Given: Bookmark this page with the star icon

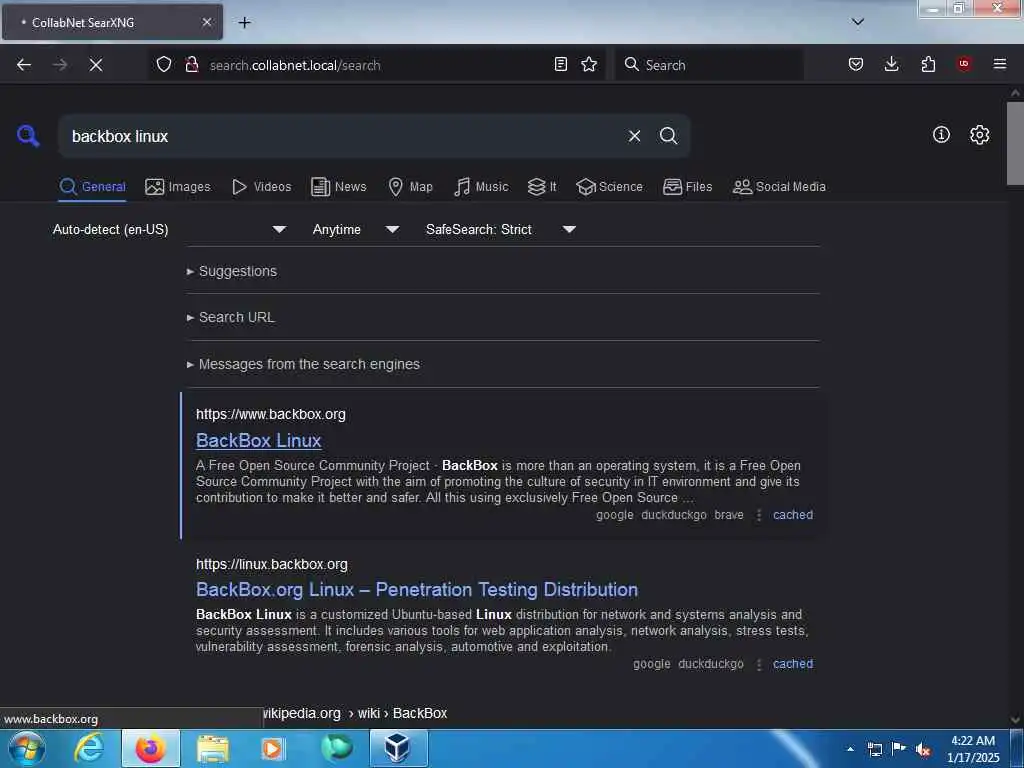Looking at the screenshot, I should [589, 64].
